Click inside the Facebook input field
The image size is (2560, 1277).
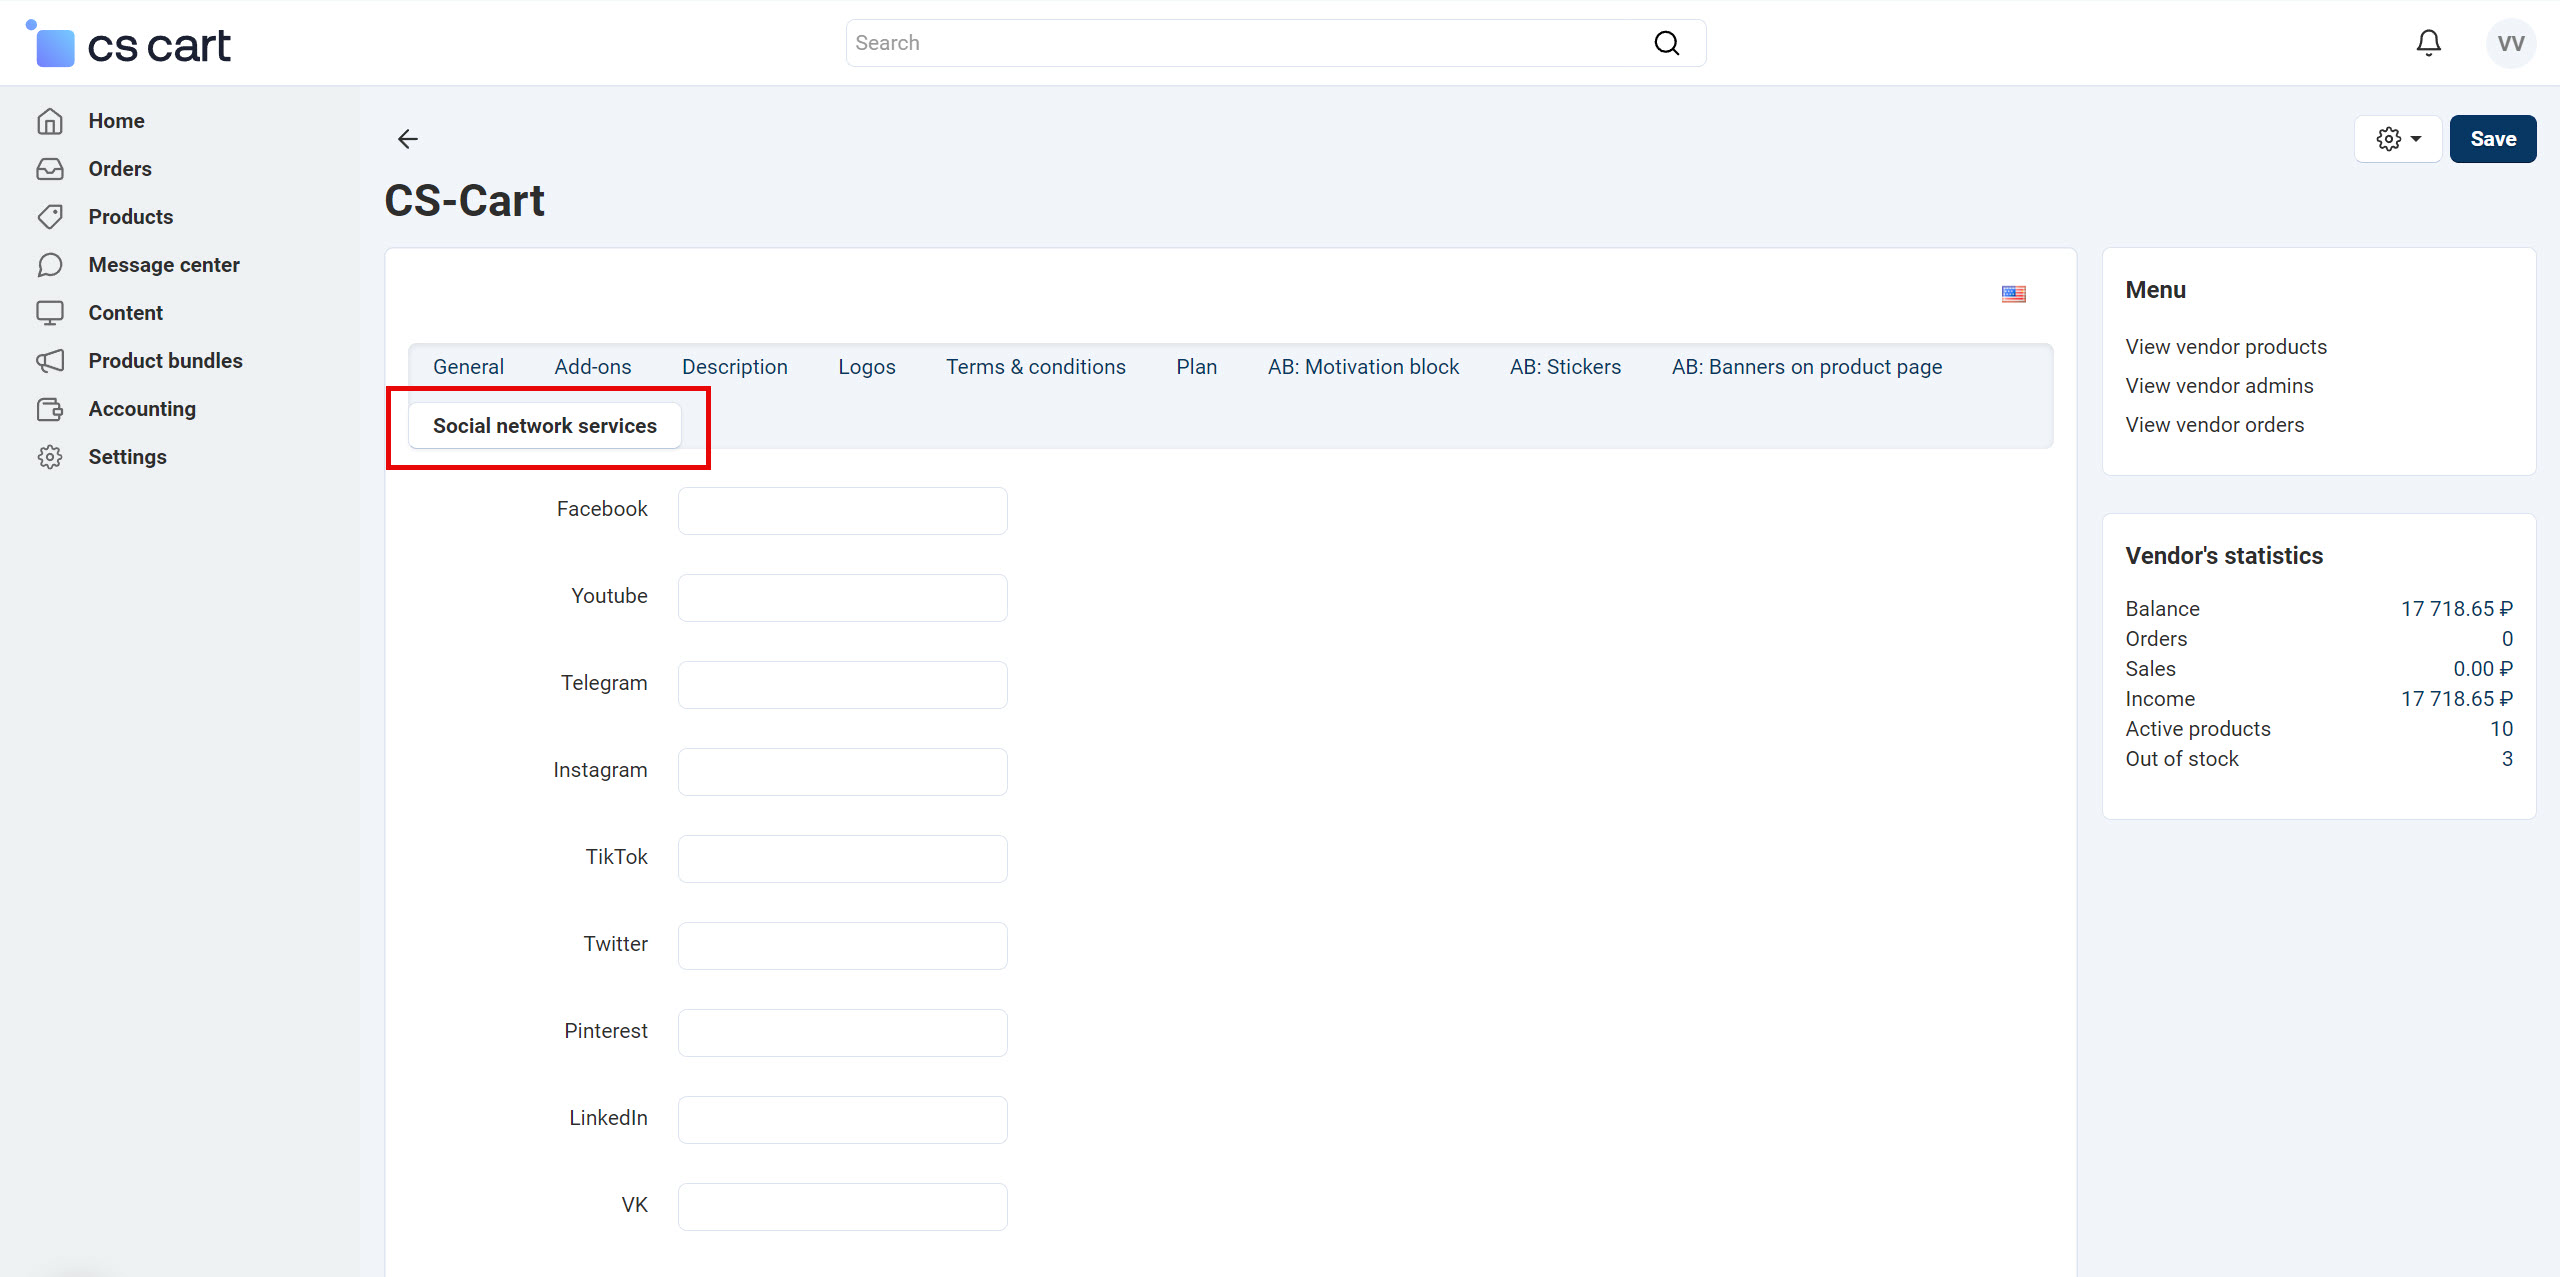tap(841, 510)
